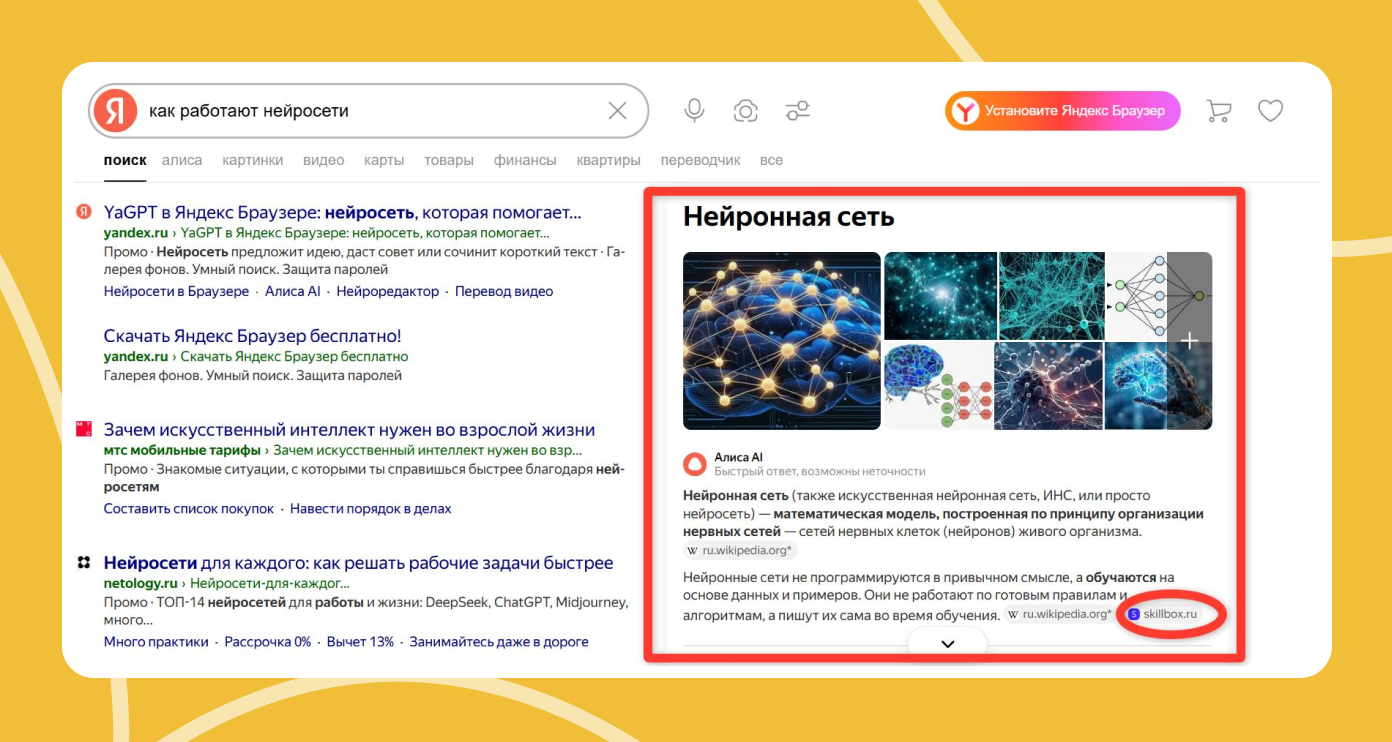The width and height of the screenshot is (1392, 742).
Task: Open the «переводчик» tab
Action: (x=700, y=160)
